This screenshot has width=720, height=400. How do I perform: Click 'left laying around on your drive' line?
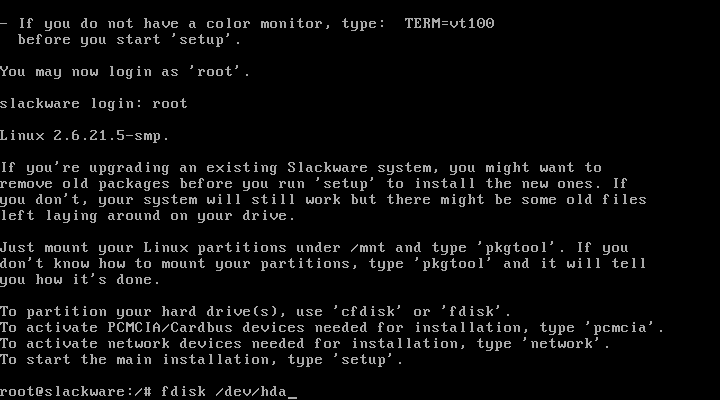click(147, 216)
